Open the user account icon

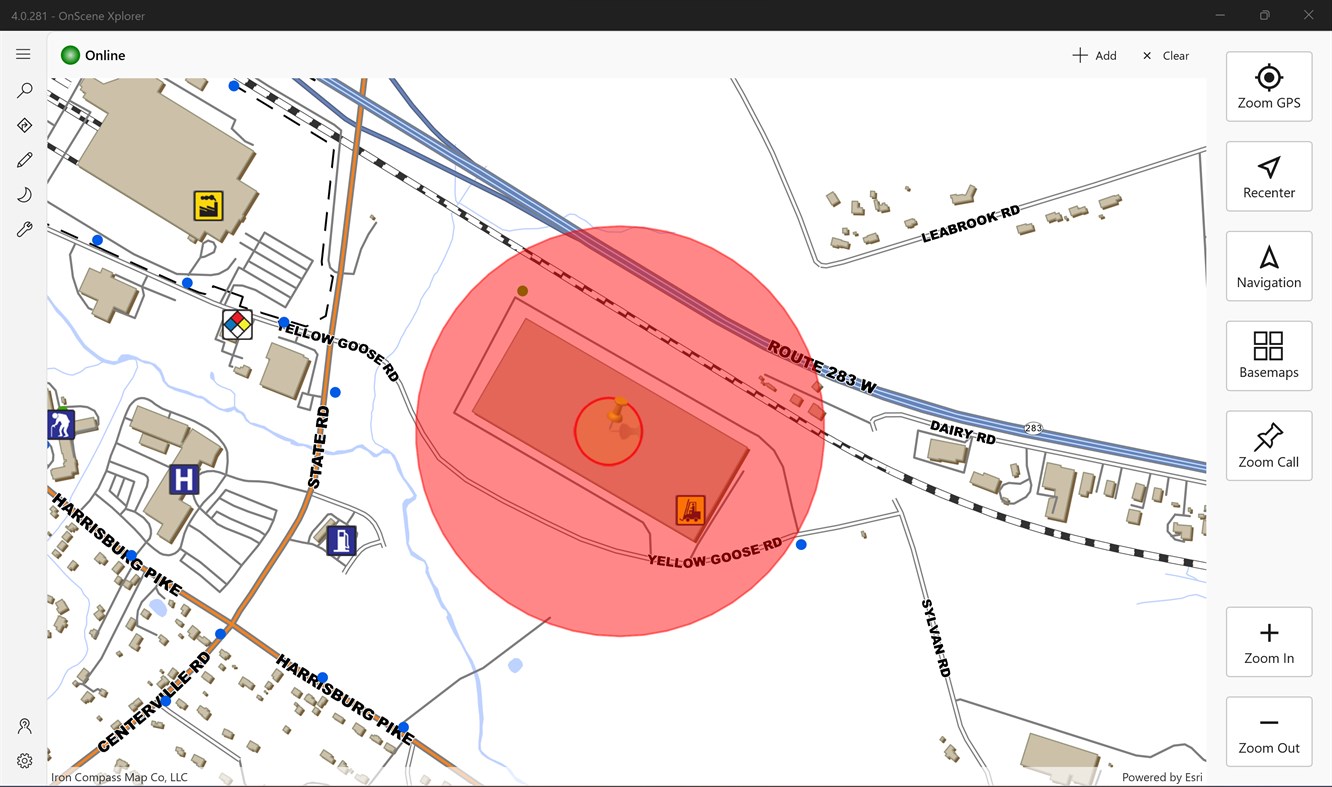click(x=24, y=725)
